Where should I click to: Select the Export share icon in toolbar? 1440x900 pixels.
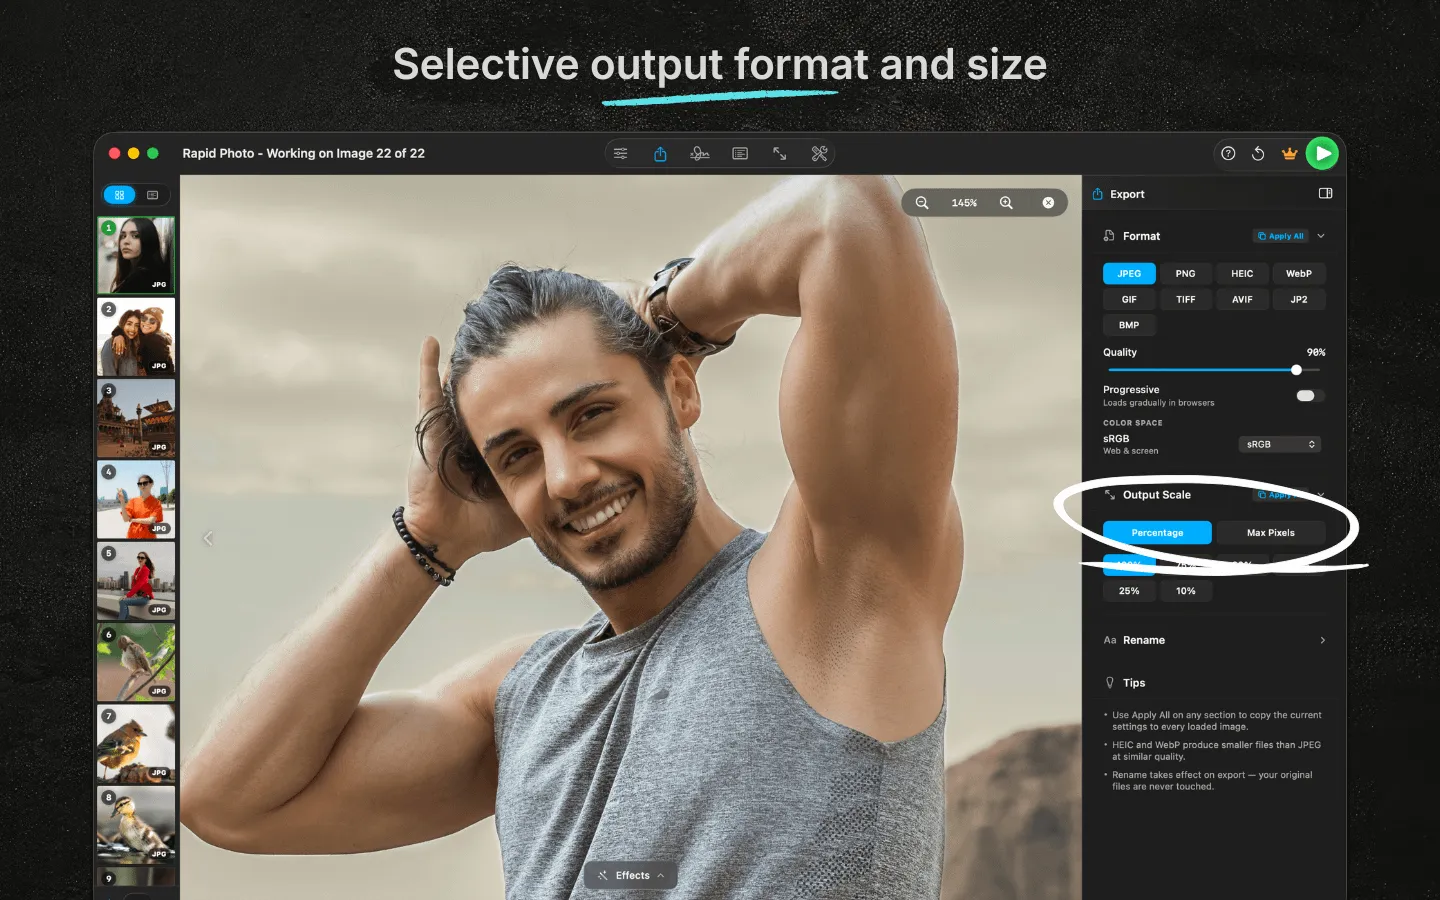coord(660,153)
